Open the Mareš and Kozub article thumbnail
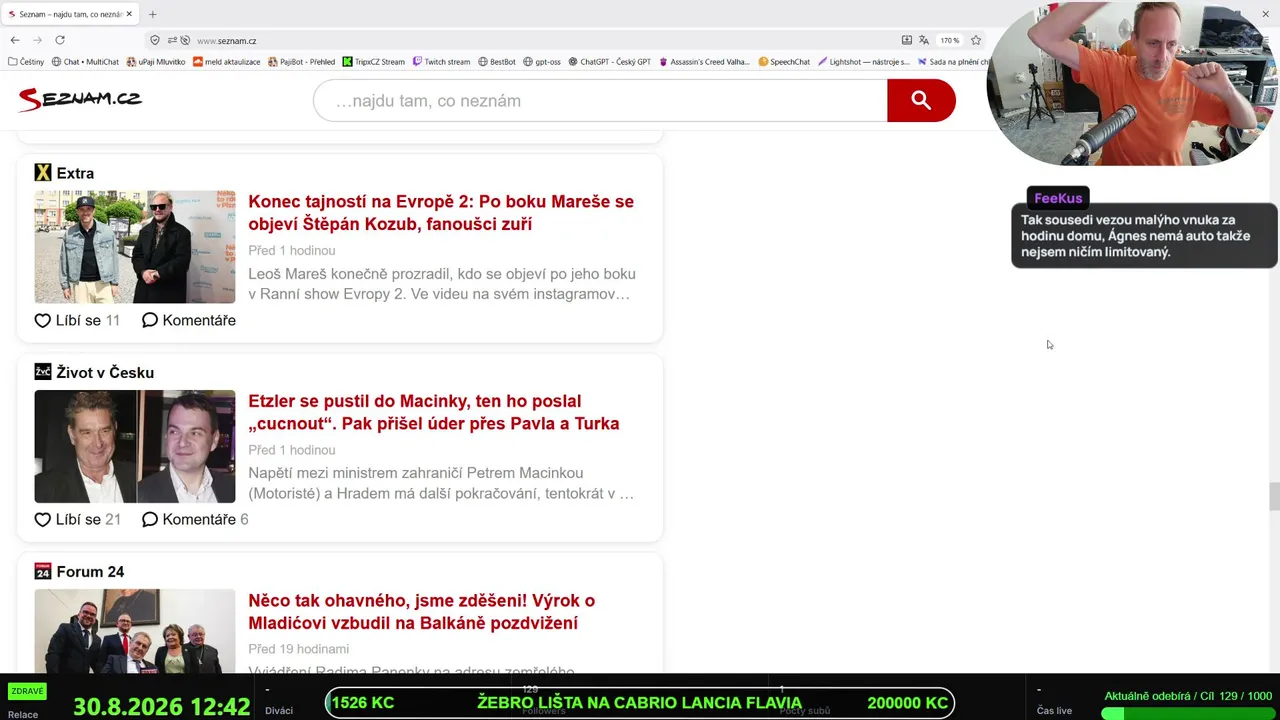Viewport: 1280px width, 720px height. pos(135,247)
